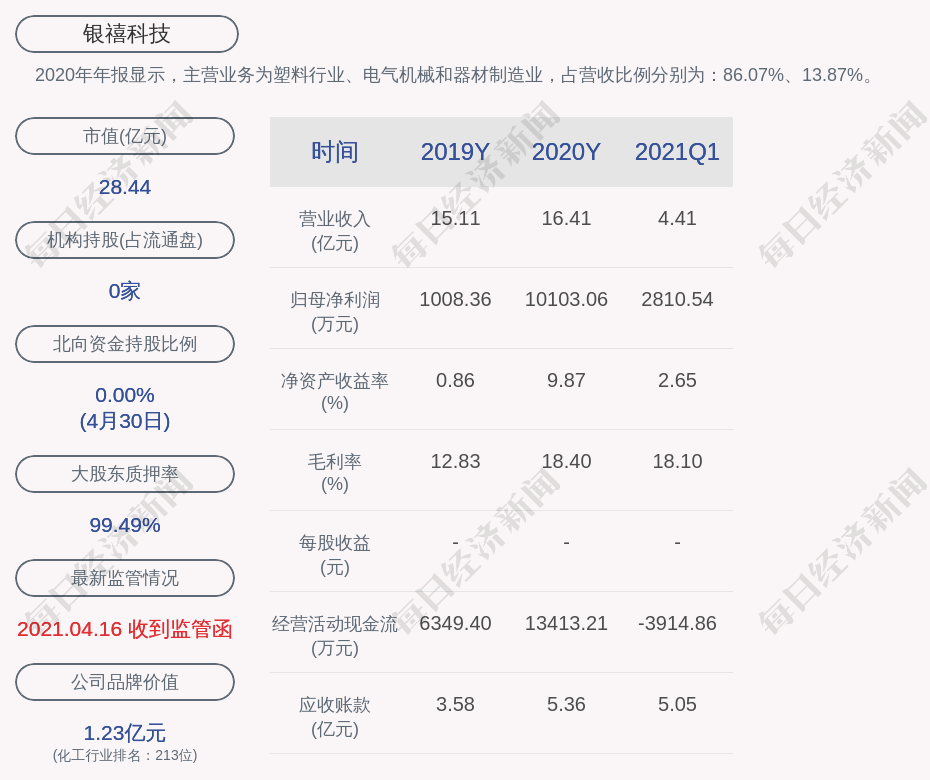Click the 毛利率(%) row label

[335, 473]
